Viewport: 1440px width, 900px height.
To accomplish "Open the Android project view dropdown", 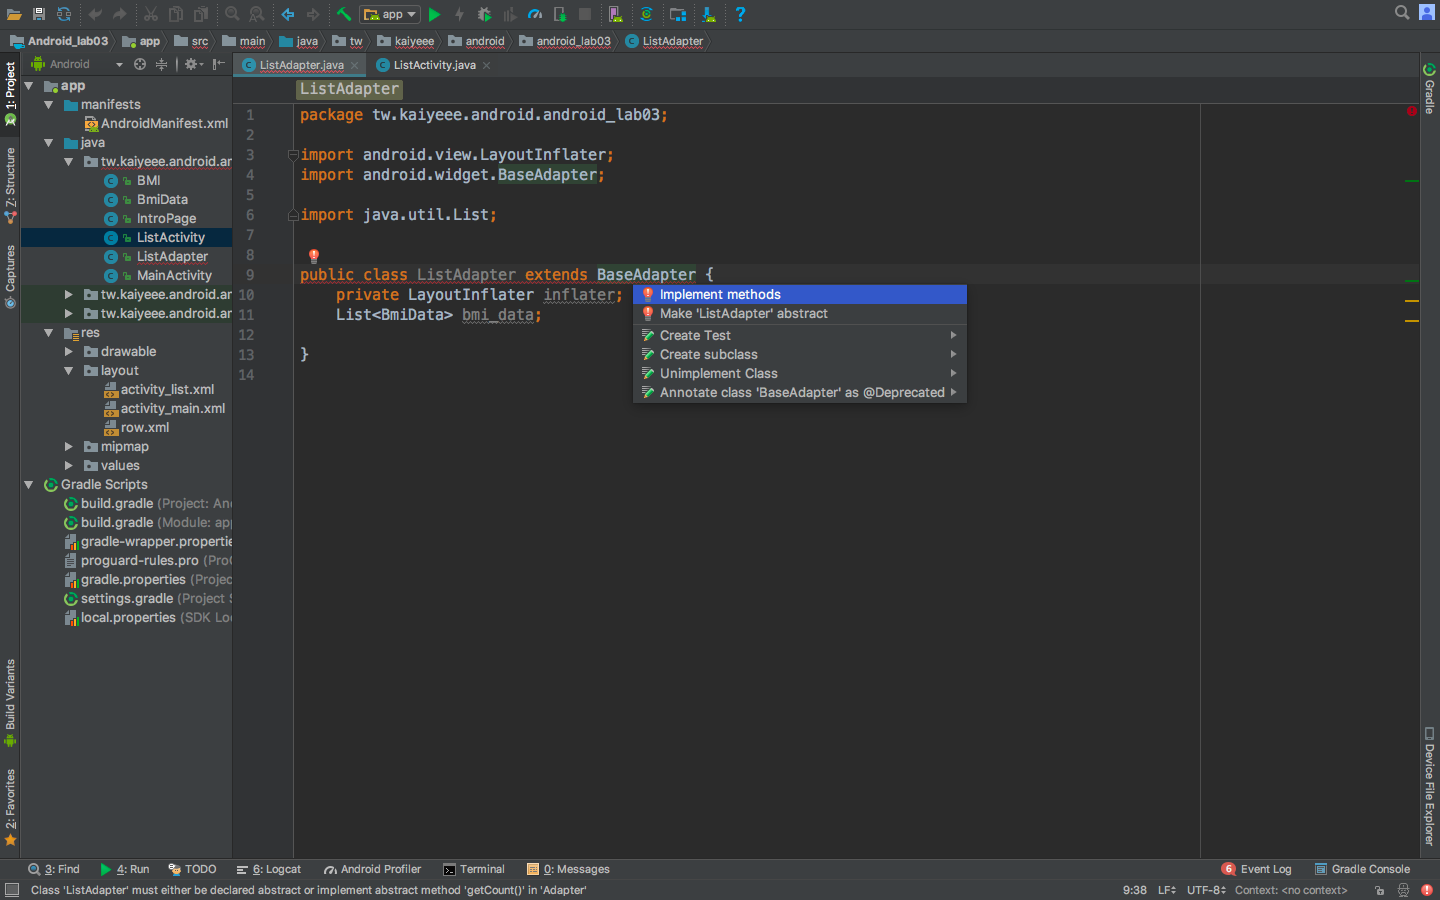I will click(78, 64).
